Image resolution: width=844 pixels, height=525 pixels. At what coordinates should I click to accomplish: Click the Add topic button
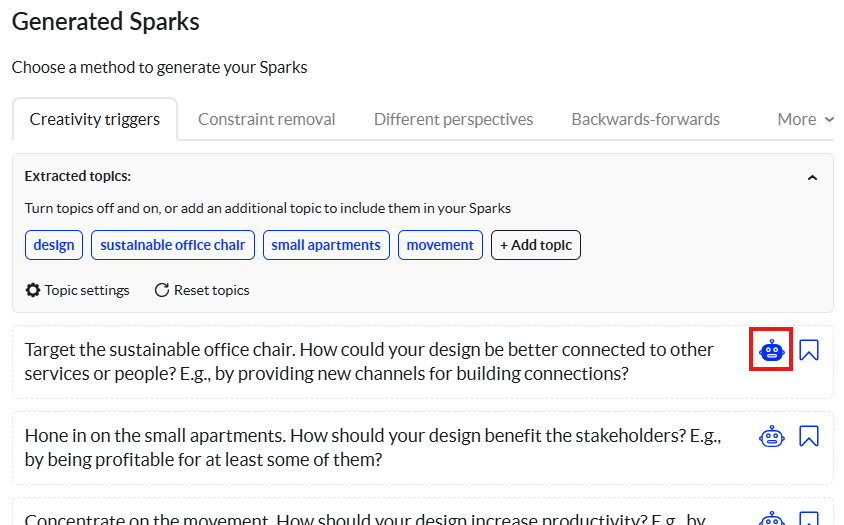536,245
